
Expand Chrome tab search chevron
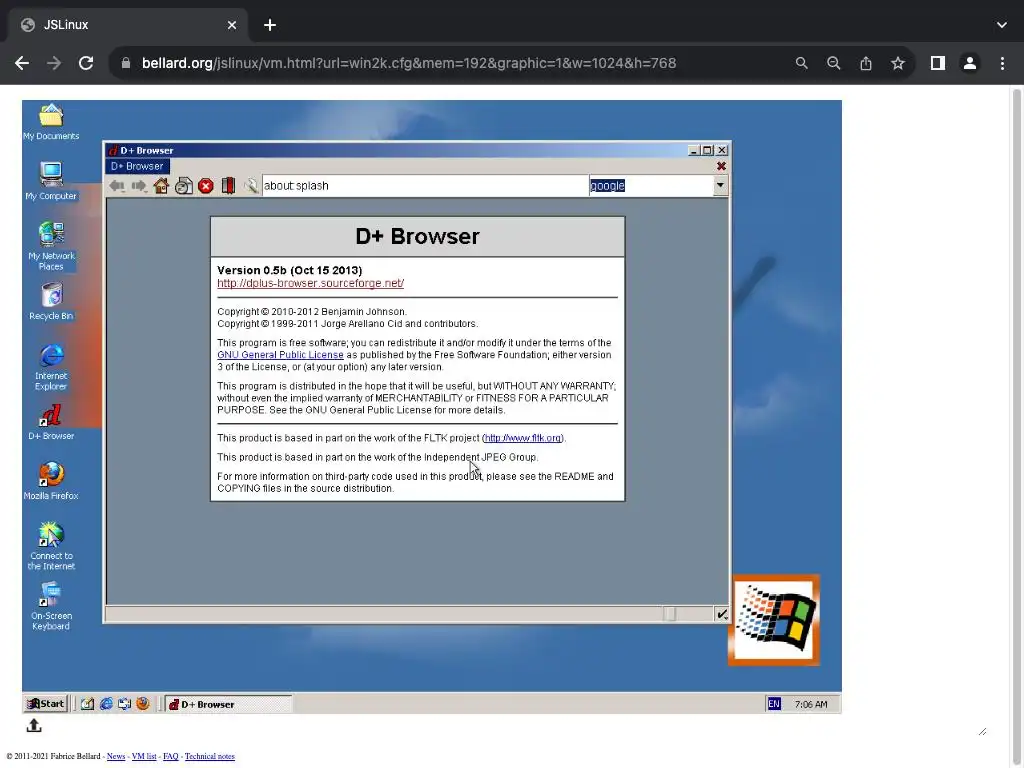(1002, 25)
